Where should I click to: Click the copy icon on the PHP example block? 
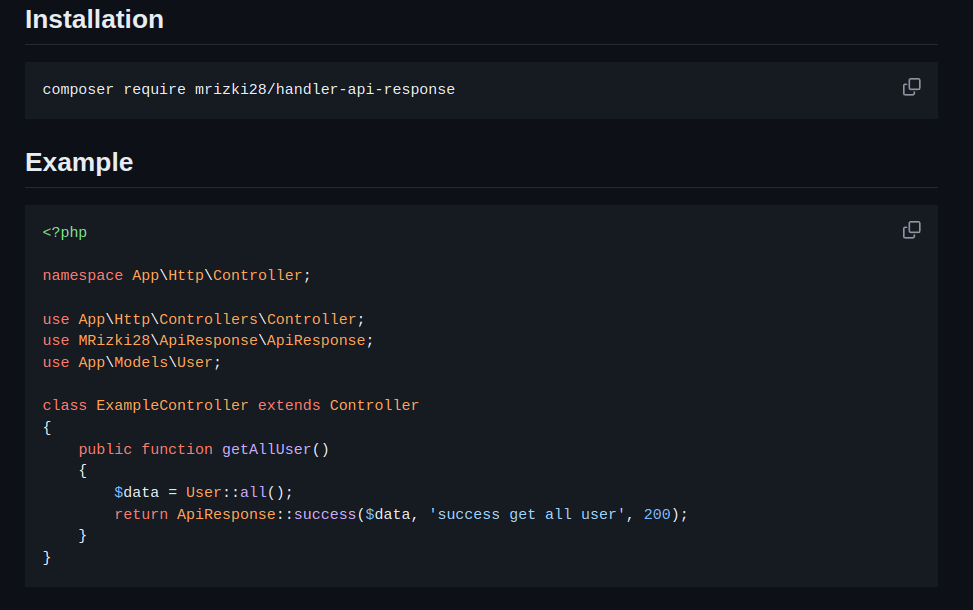[x=911, y=229]
